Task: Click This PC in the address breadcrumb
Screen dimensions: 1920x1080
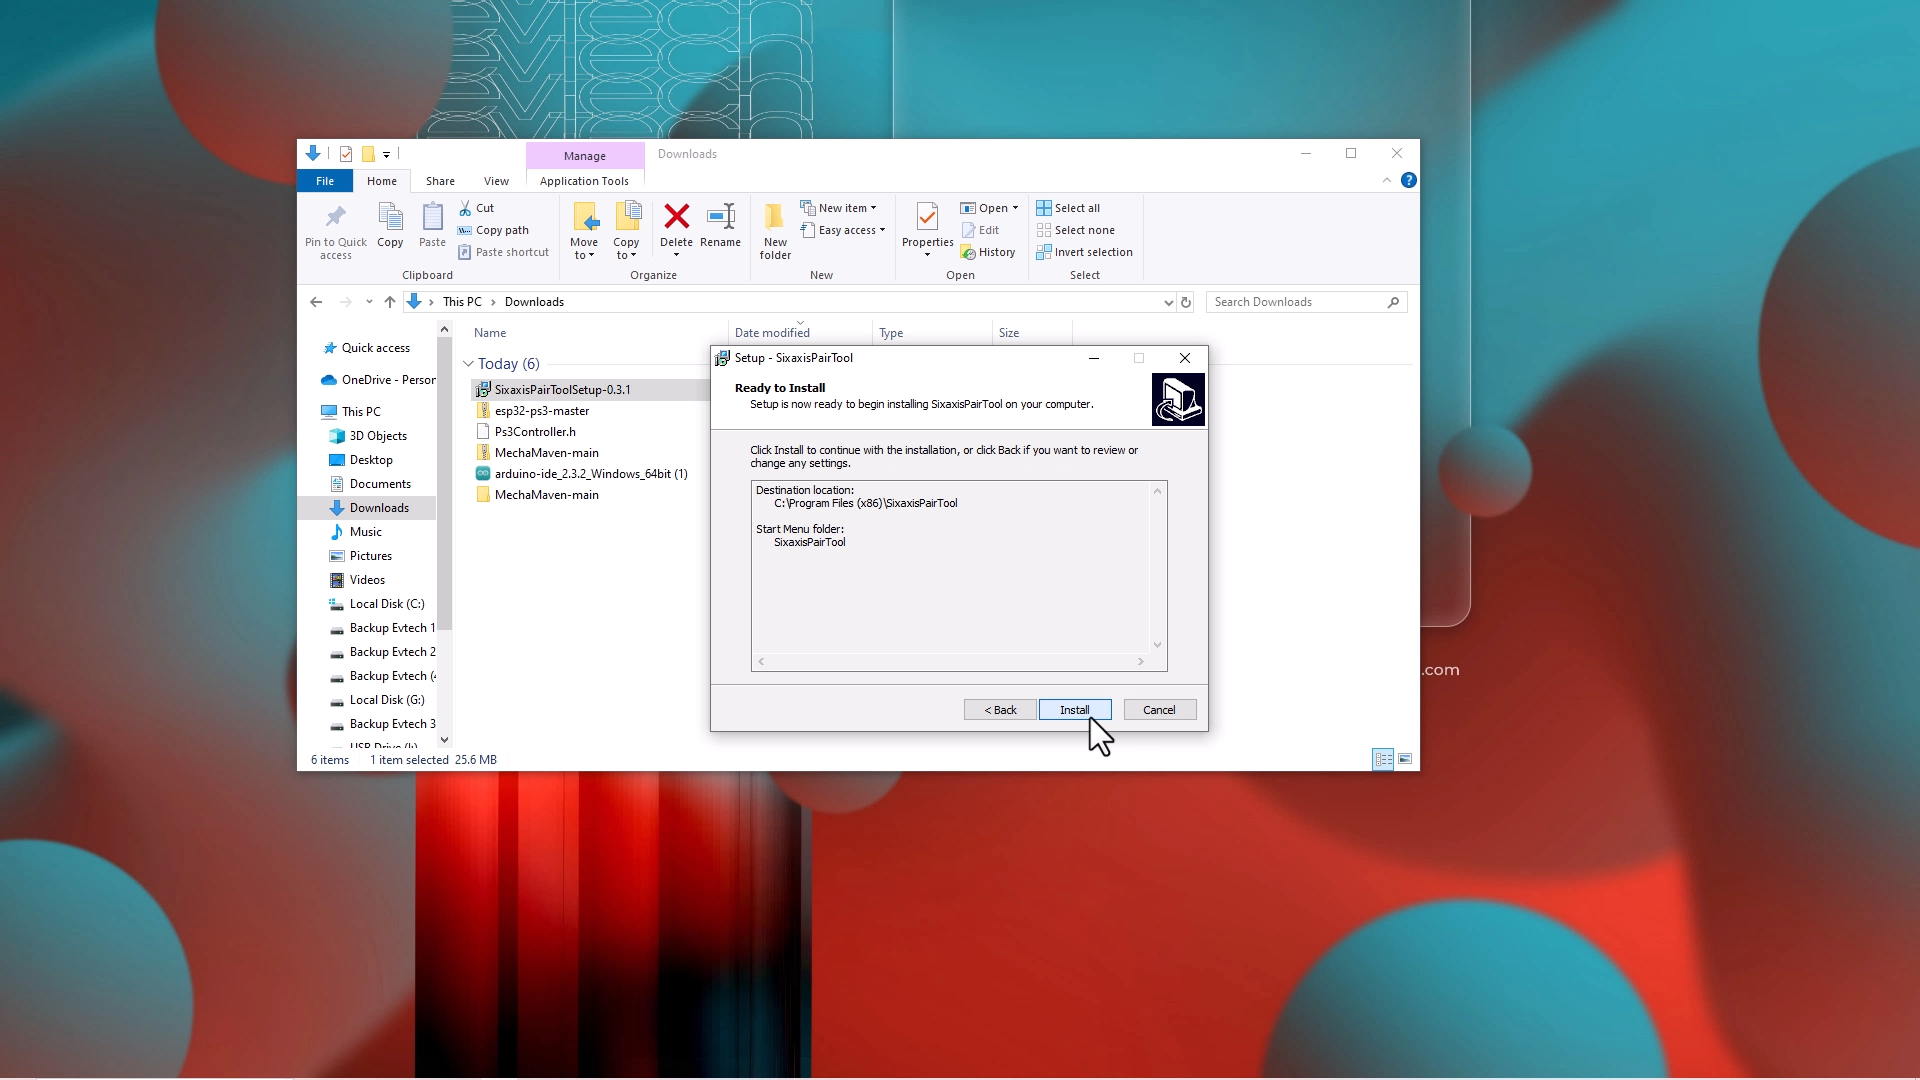Action: (462, 302)
